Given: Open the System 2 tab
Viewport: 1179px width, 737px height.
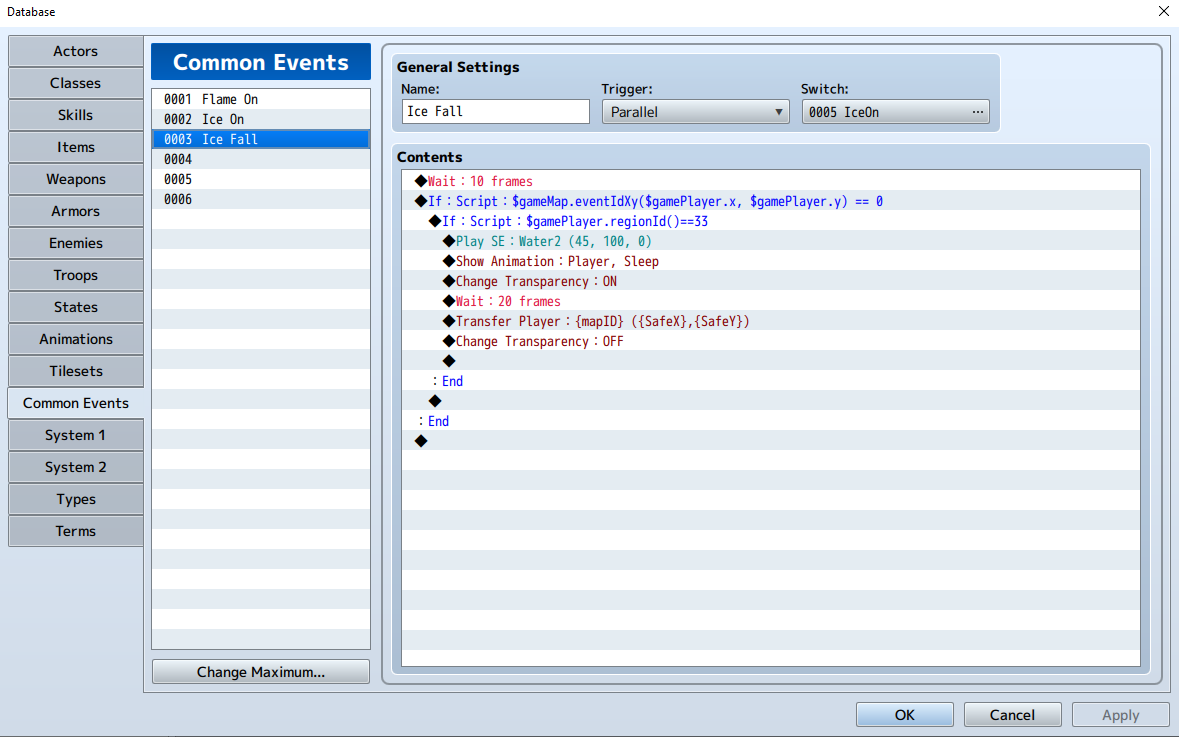Looking at the screenshot, I should 75,467.
